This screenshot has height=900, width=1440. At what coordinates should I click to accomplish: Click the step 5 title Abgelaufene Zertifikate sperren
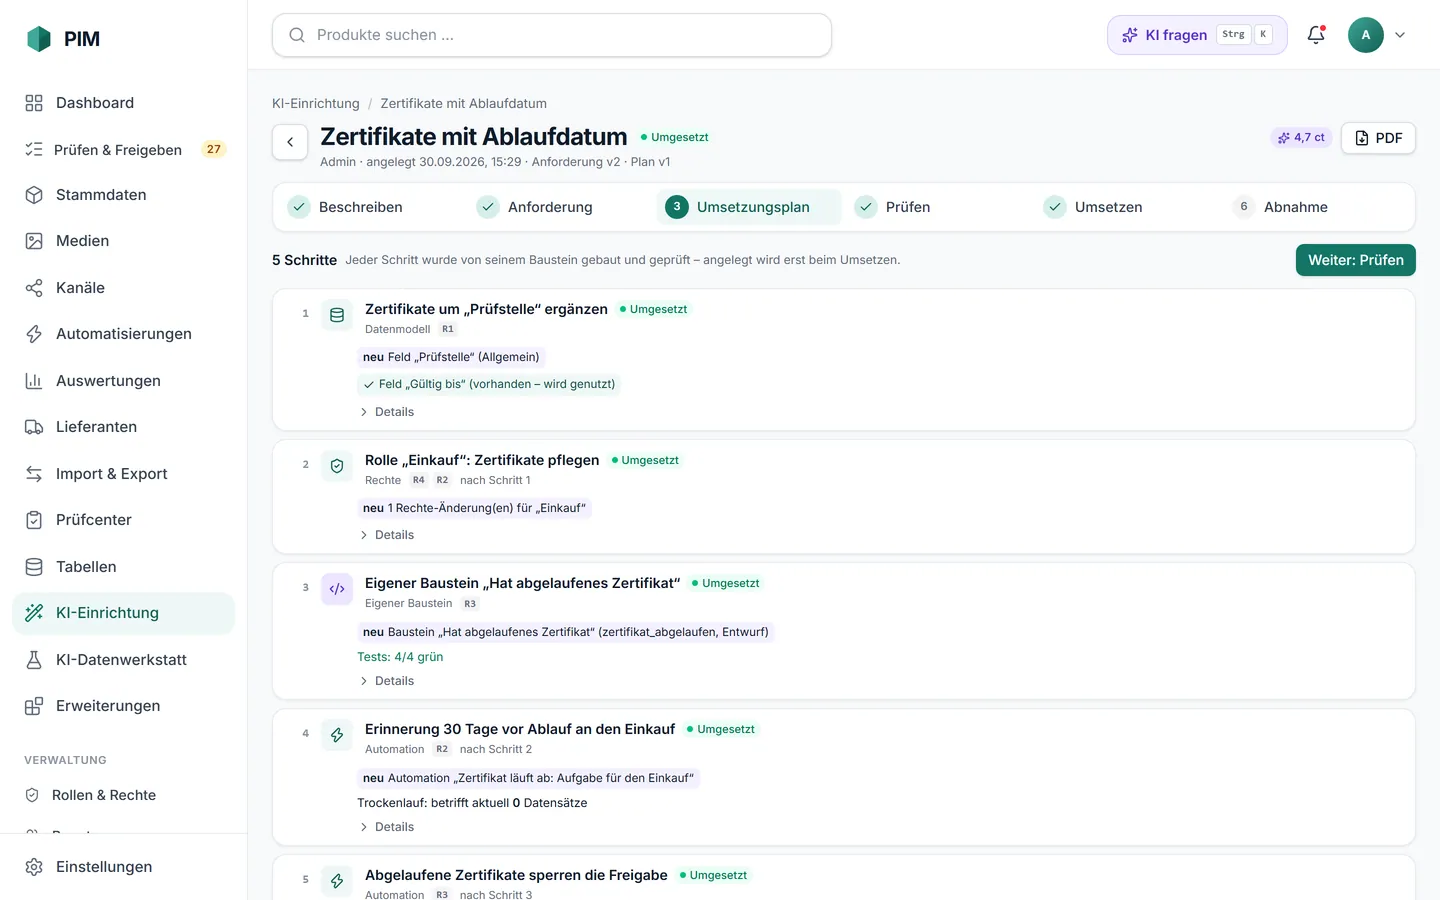pyautogui.click(x=516, y=875)
